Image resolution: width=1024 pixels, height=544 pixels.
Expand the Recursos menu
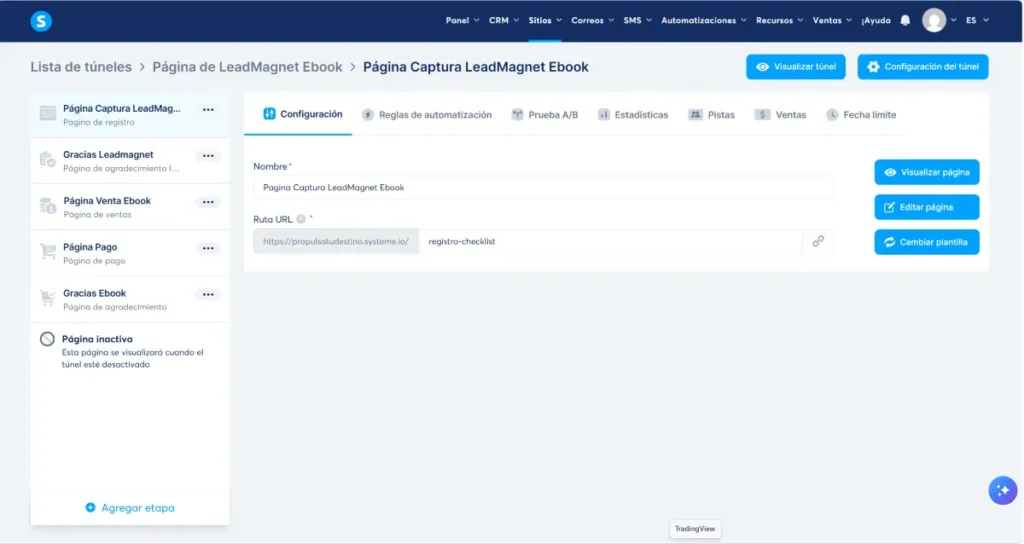(779, 20)
